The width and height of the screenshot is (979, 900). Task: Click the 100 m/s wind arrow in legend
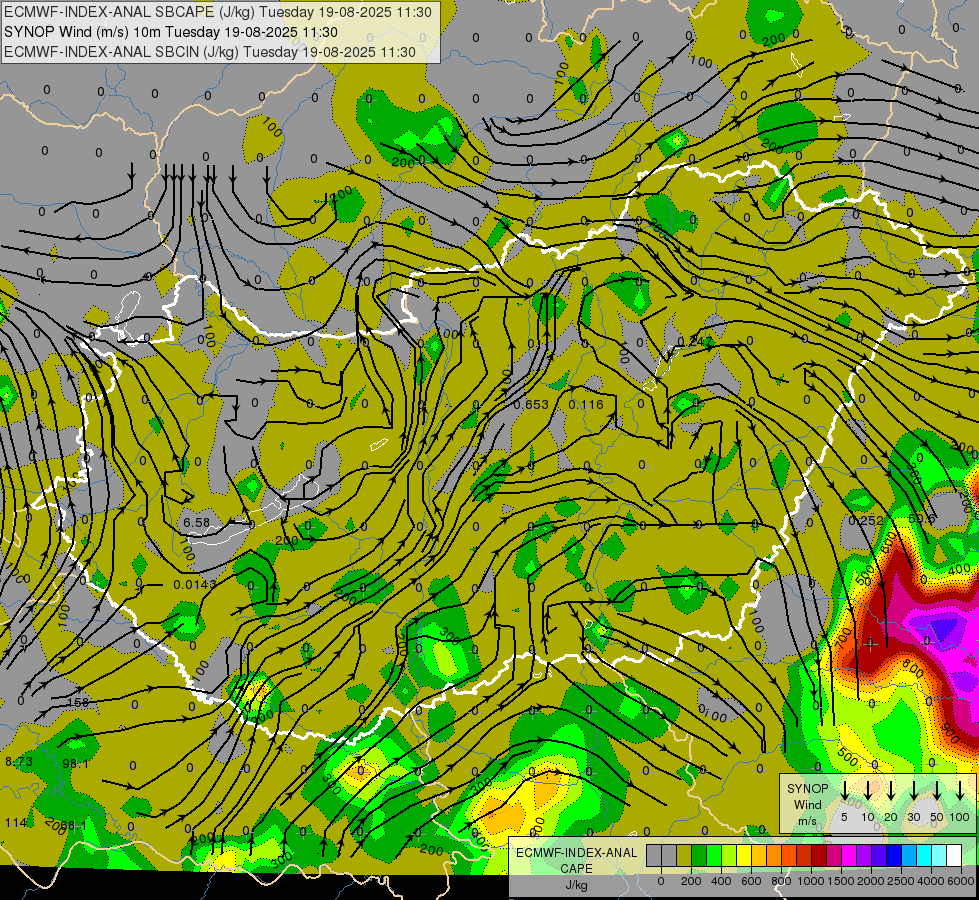(960, 790)
